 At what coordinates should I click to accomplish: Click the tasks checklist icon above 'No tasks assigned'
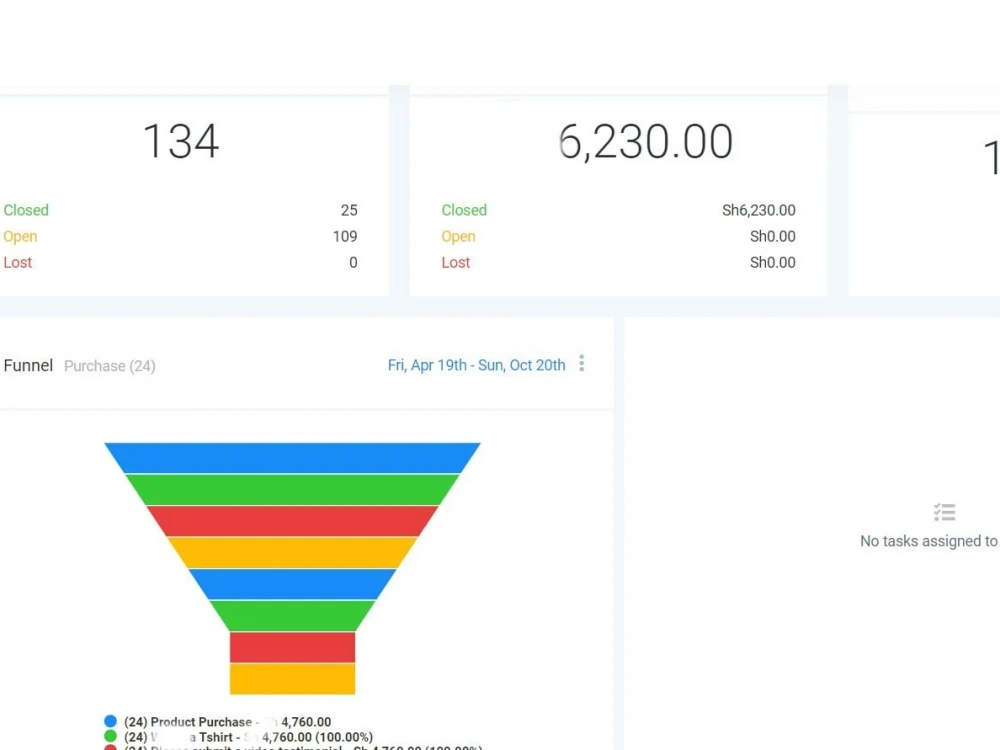tap(945, 512)
